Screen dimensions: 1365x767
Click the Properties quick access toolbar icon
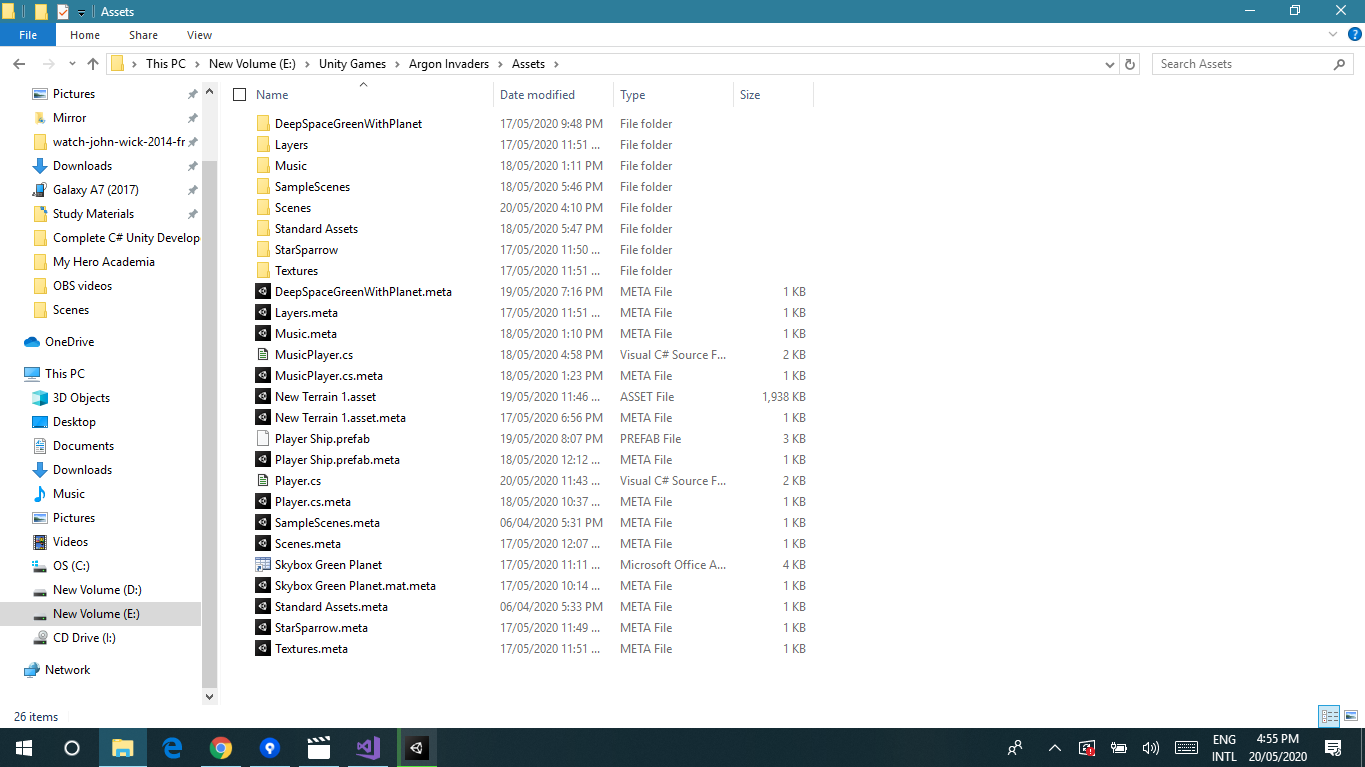tap(63, 12)
